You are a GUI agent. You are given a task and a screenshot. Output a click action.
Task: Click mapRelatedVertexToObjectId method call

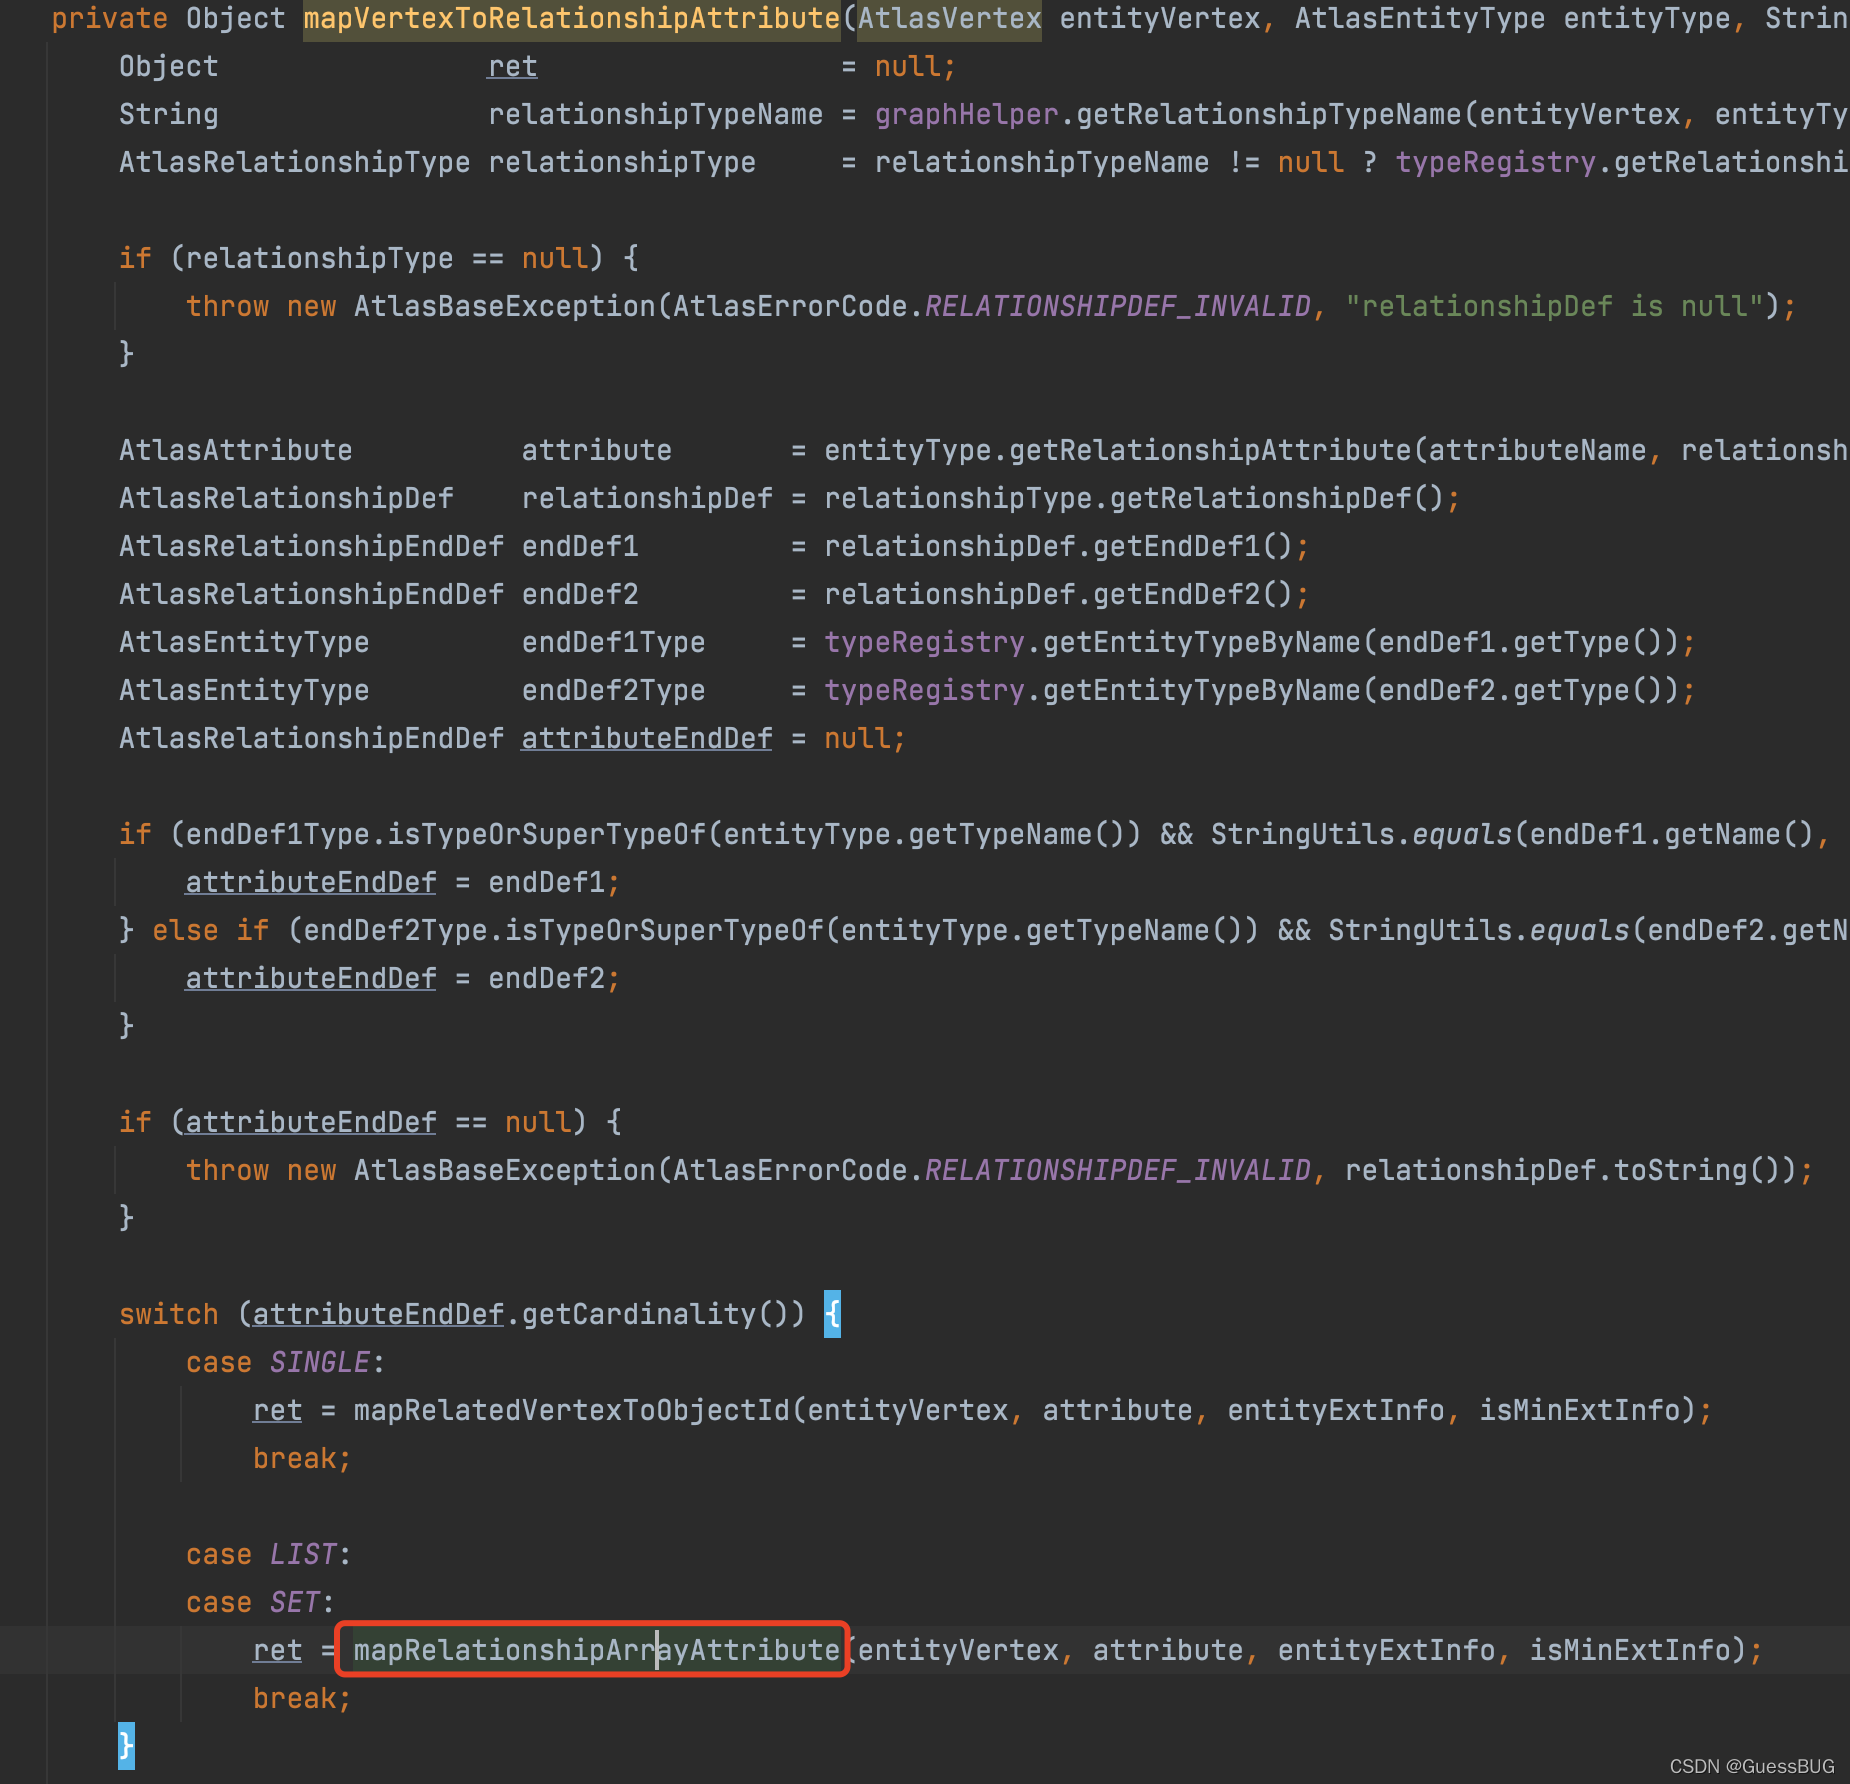click(571, 1411)
